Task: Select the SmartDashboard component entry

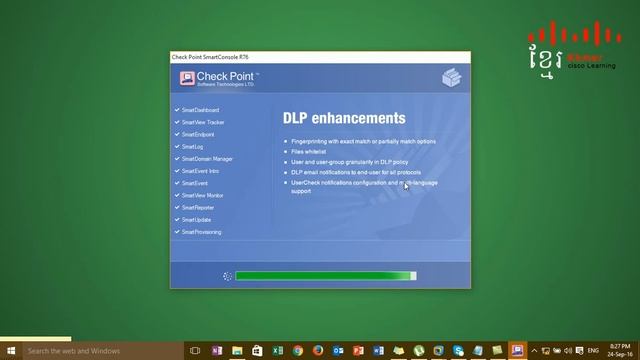Action: 200,110
